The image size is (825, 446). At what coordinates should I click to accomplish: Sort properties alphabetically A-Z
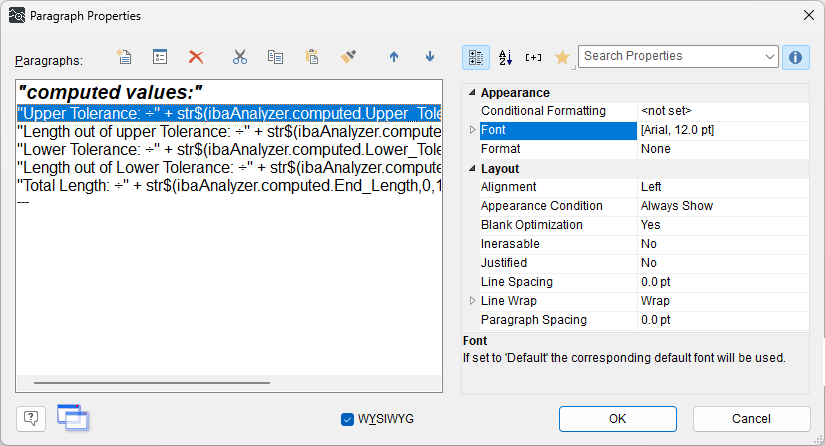click(x=505, y=57)
